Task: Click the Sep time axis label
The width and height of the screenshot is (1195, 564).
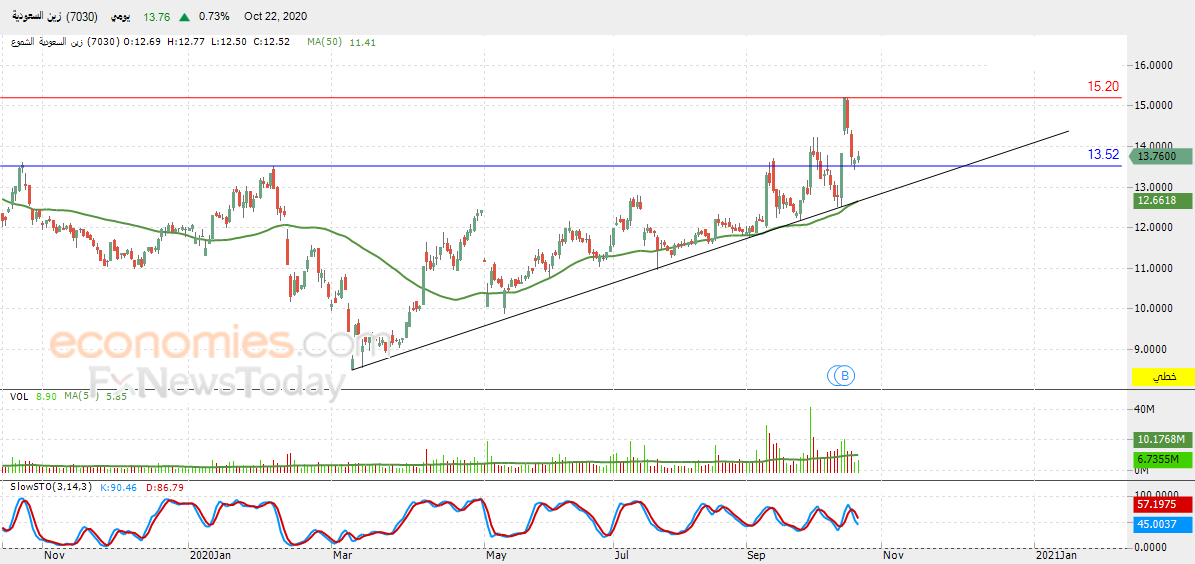Action: (x=757, y=556)
